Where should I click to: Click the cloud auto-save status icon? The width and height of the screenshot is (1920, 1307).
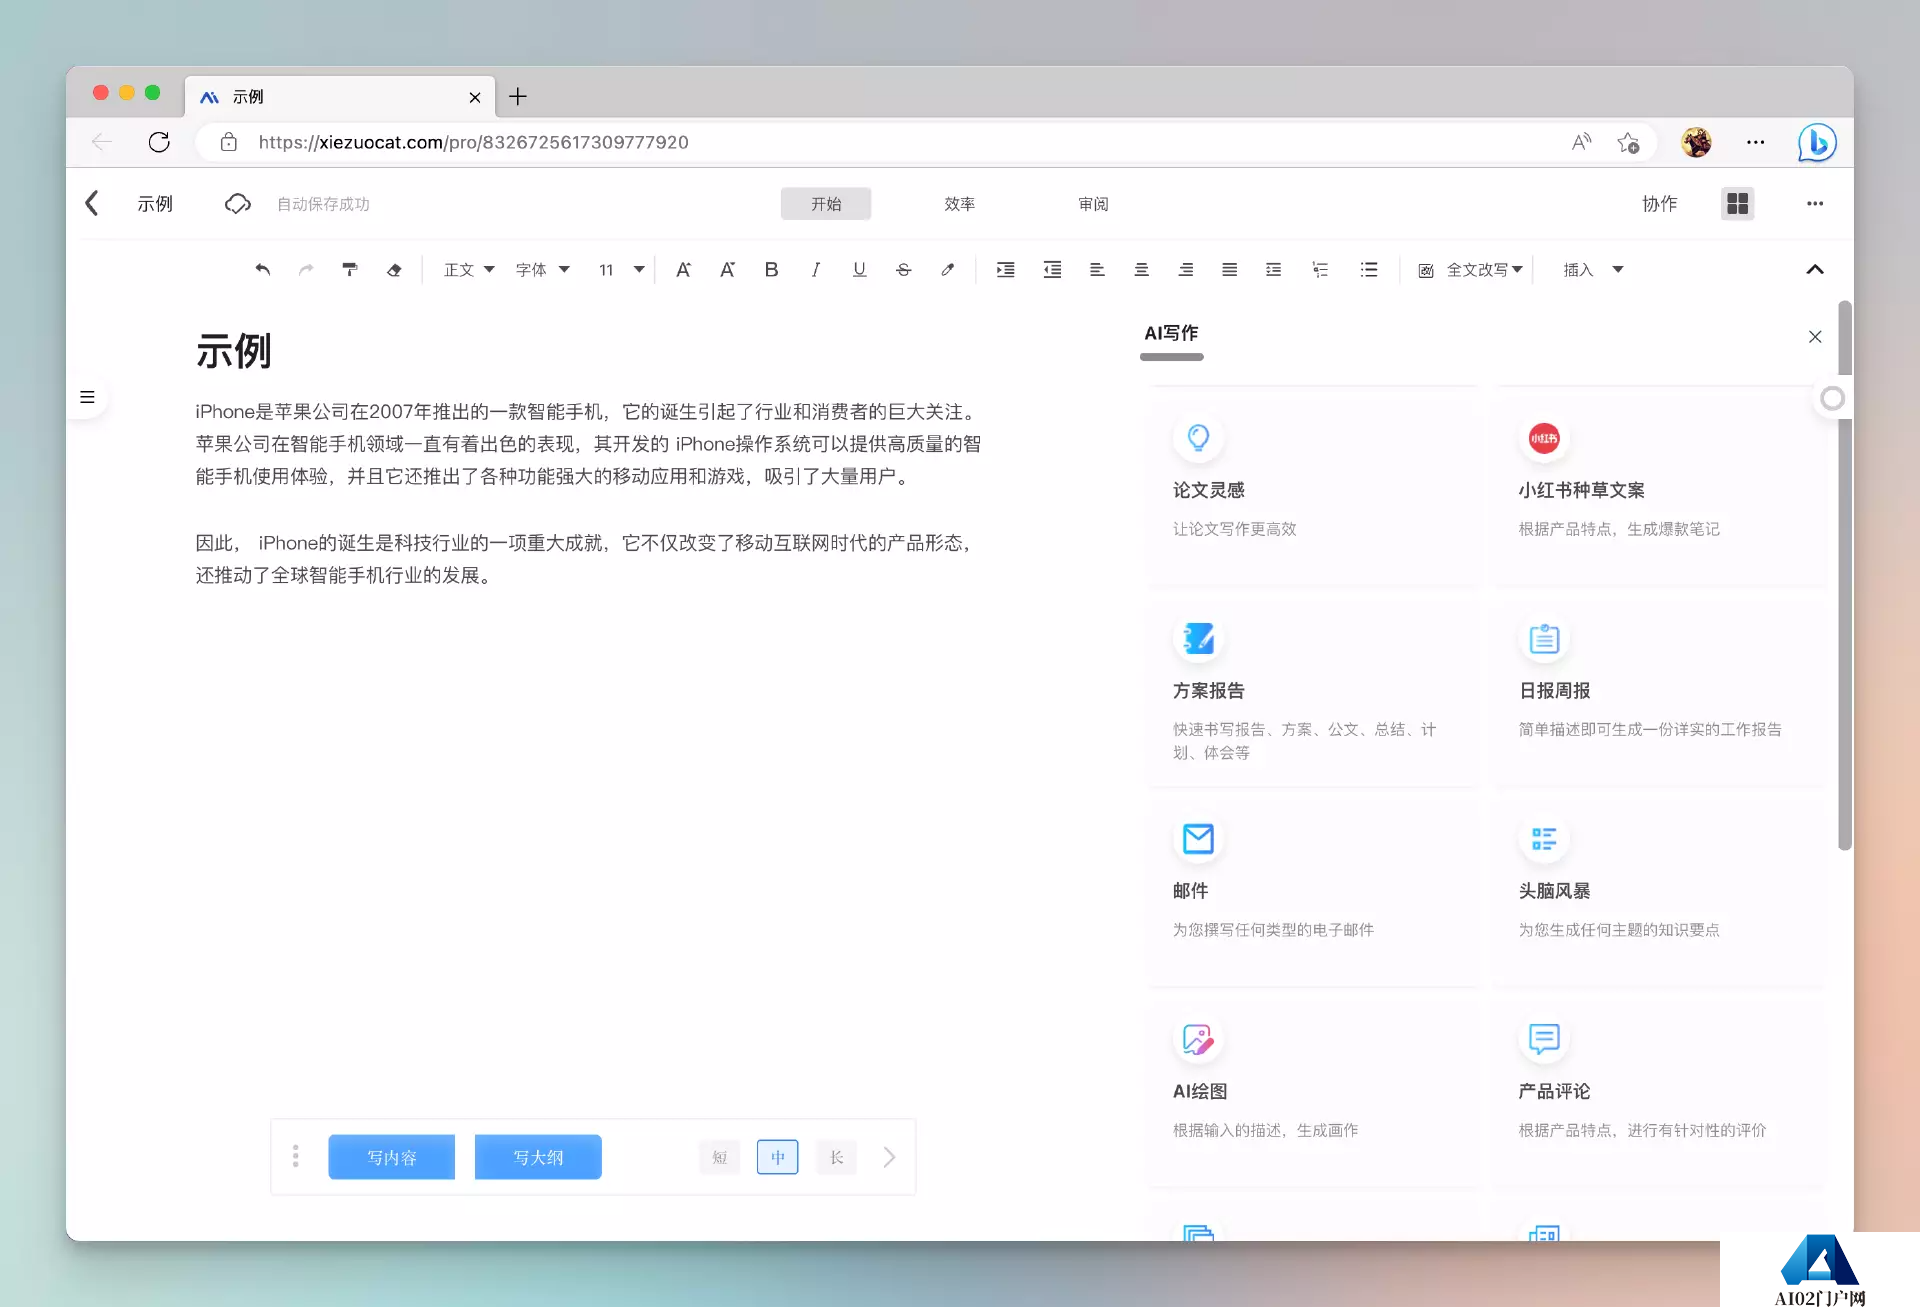tap(237, 203)
